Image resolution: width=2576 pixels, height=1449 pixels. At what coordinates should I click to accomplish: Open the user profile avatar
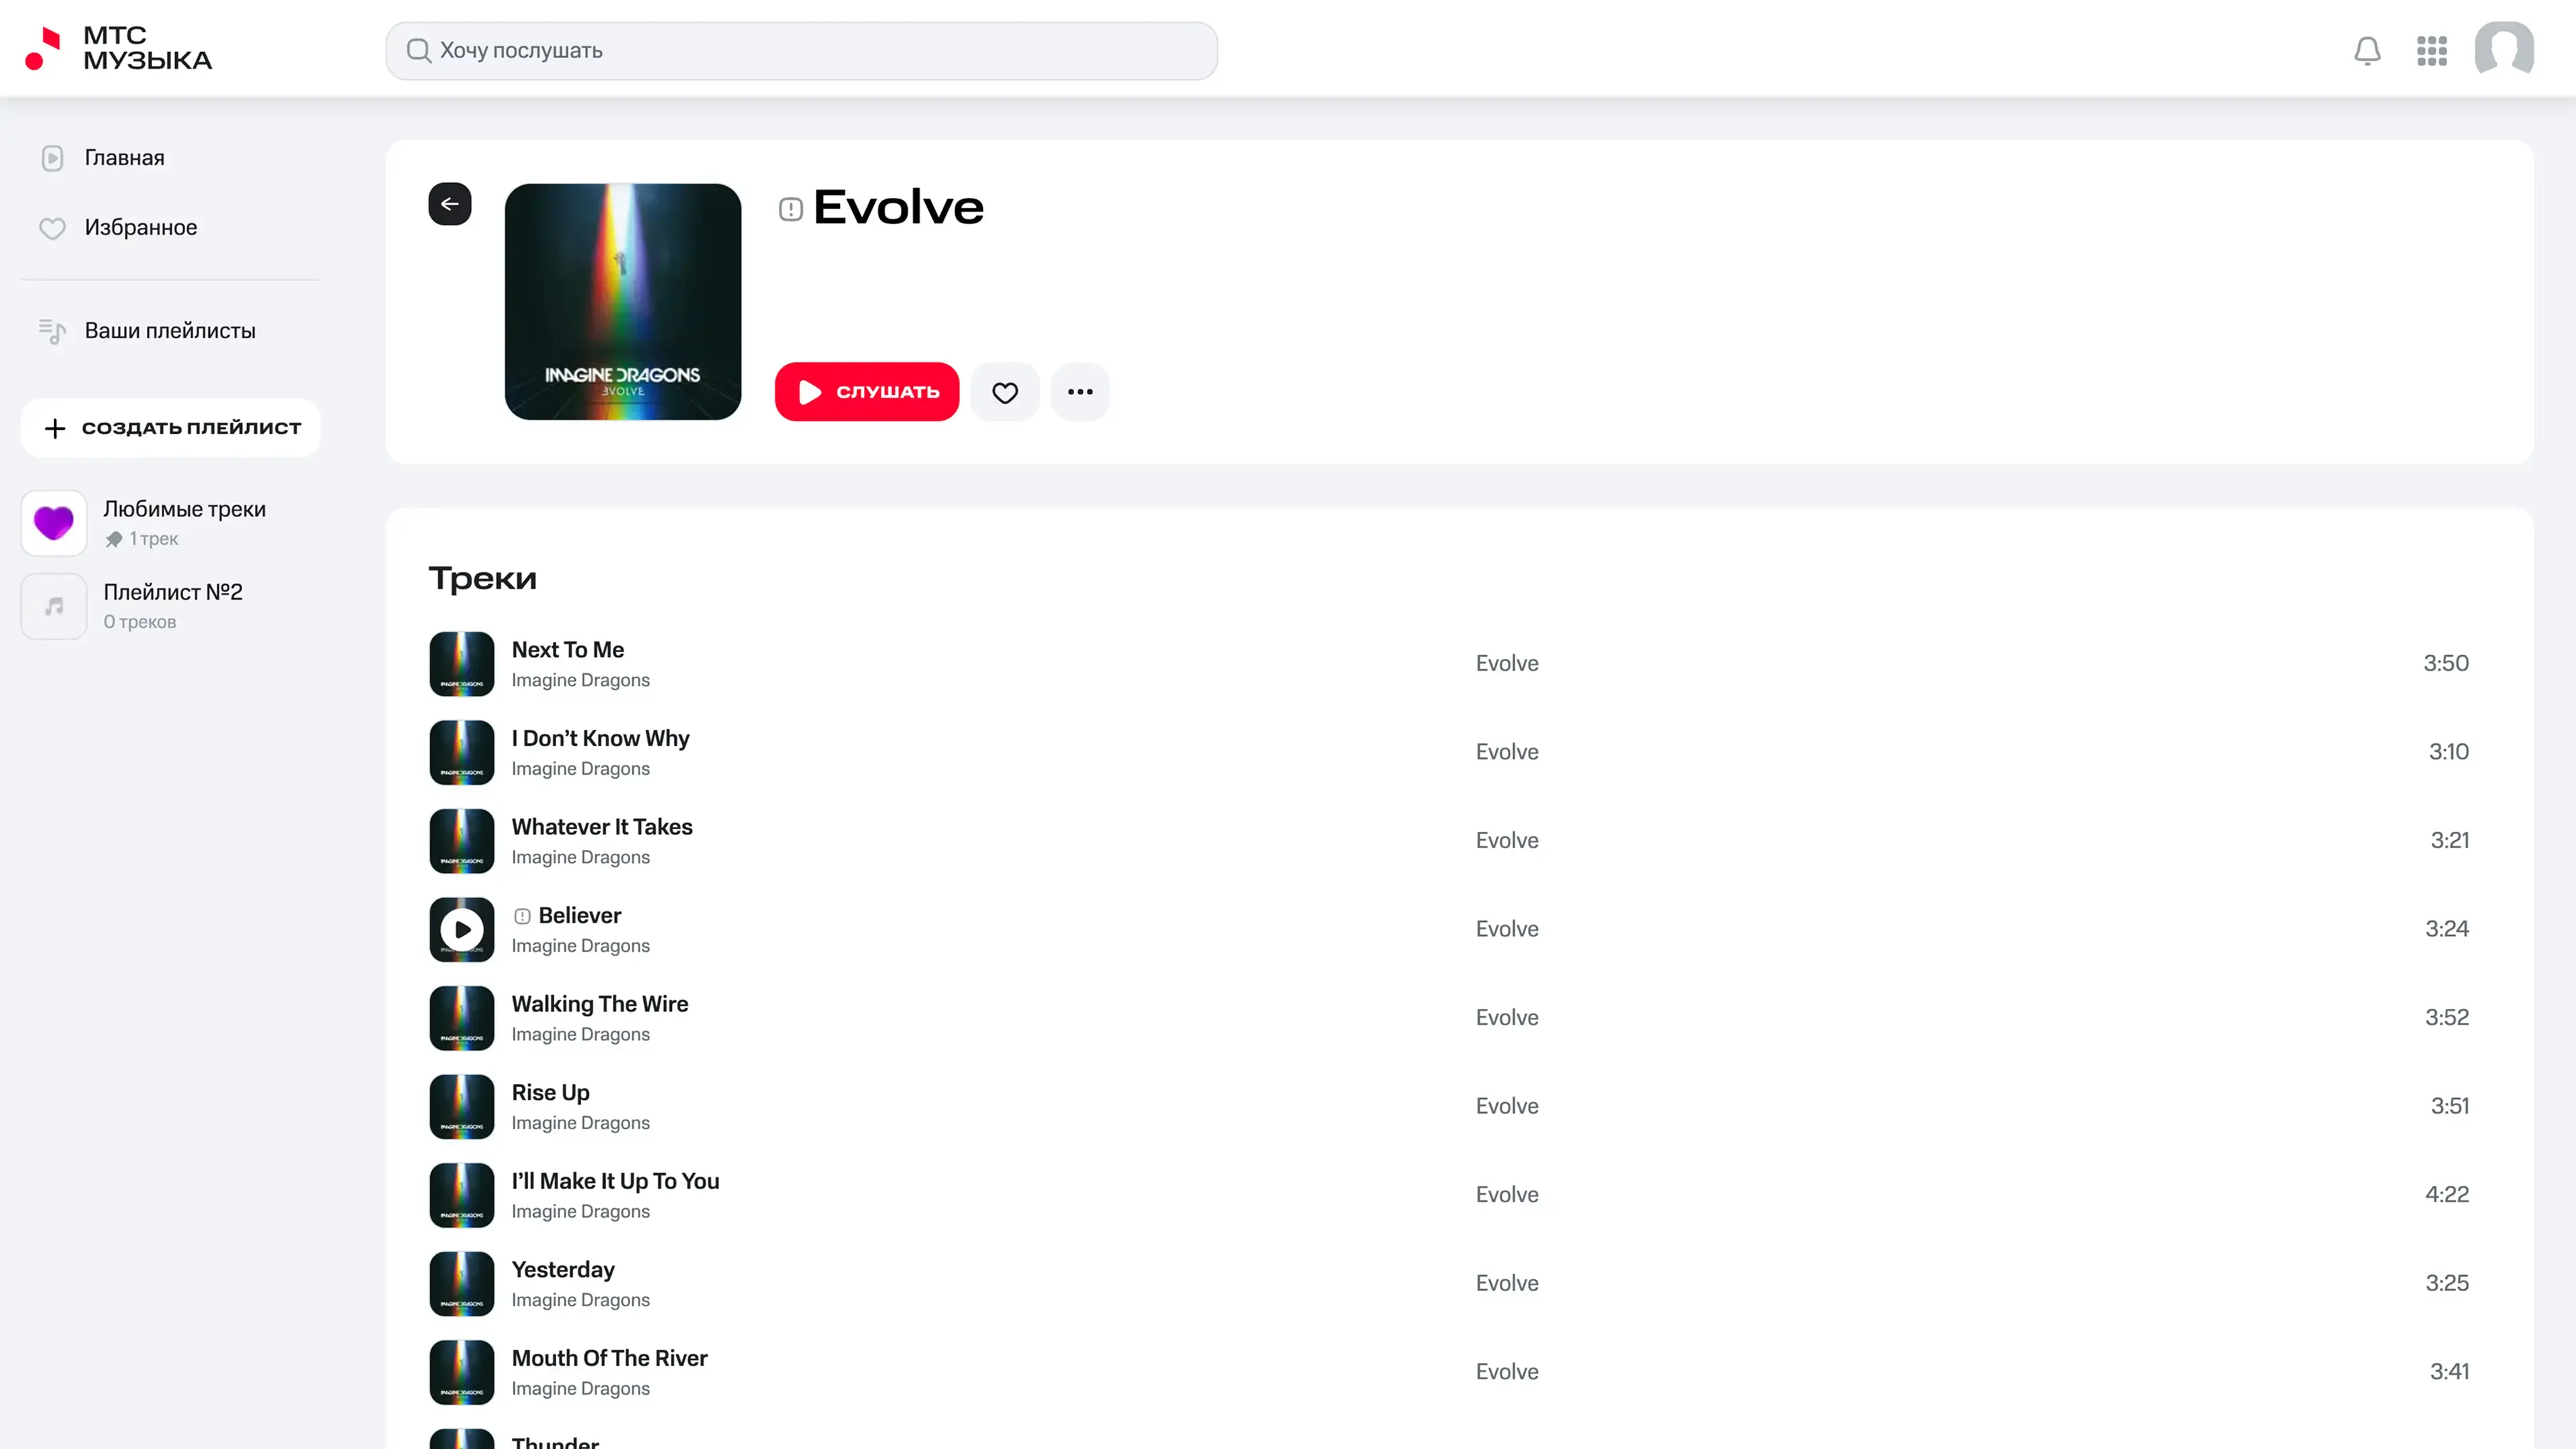[x=2504, y=49]
